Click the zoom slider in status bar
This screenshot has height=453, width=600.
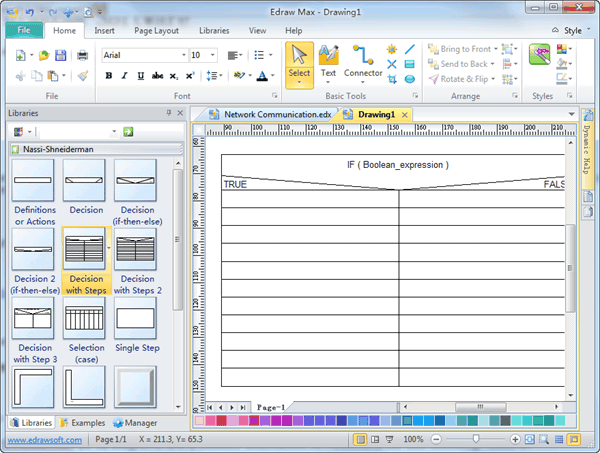[475, 439]
